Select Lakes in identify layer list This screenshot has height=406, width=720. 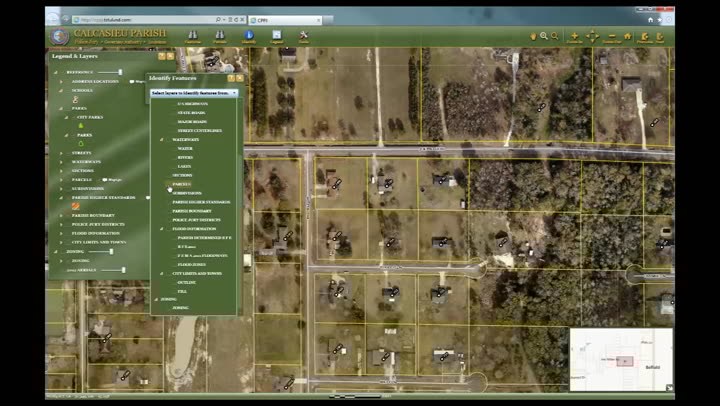coord(184,166)
